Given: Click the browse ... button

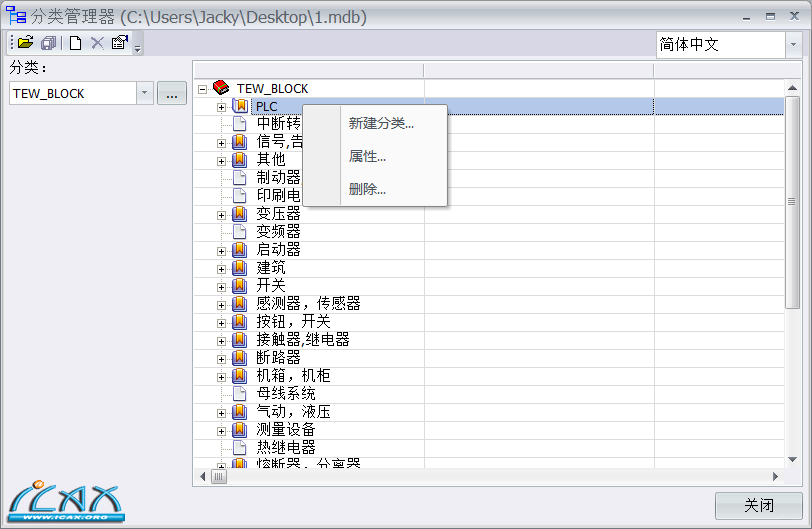Looking at the screenshot, I should [172, 93].
